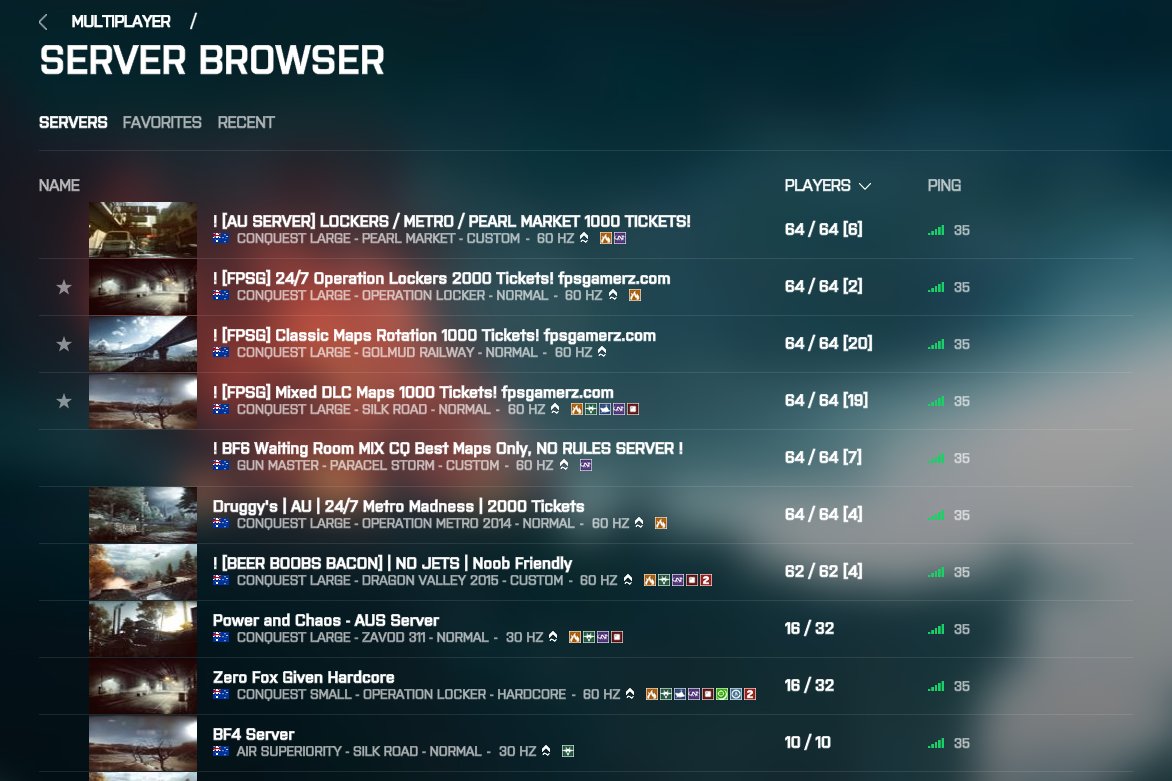Image resolution: width=1172 pixels, height=781 pixels.
Task: Click the green circle icon on Zero Fox Given row
Action: [722, 694]
